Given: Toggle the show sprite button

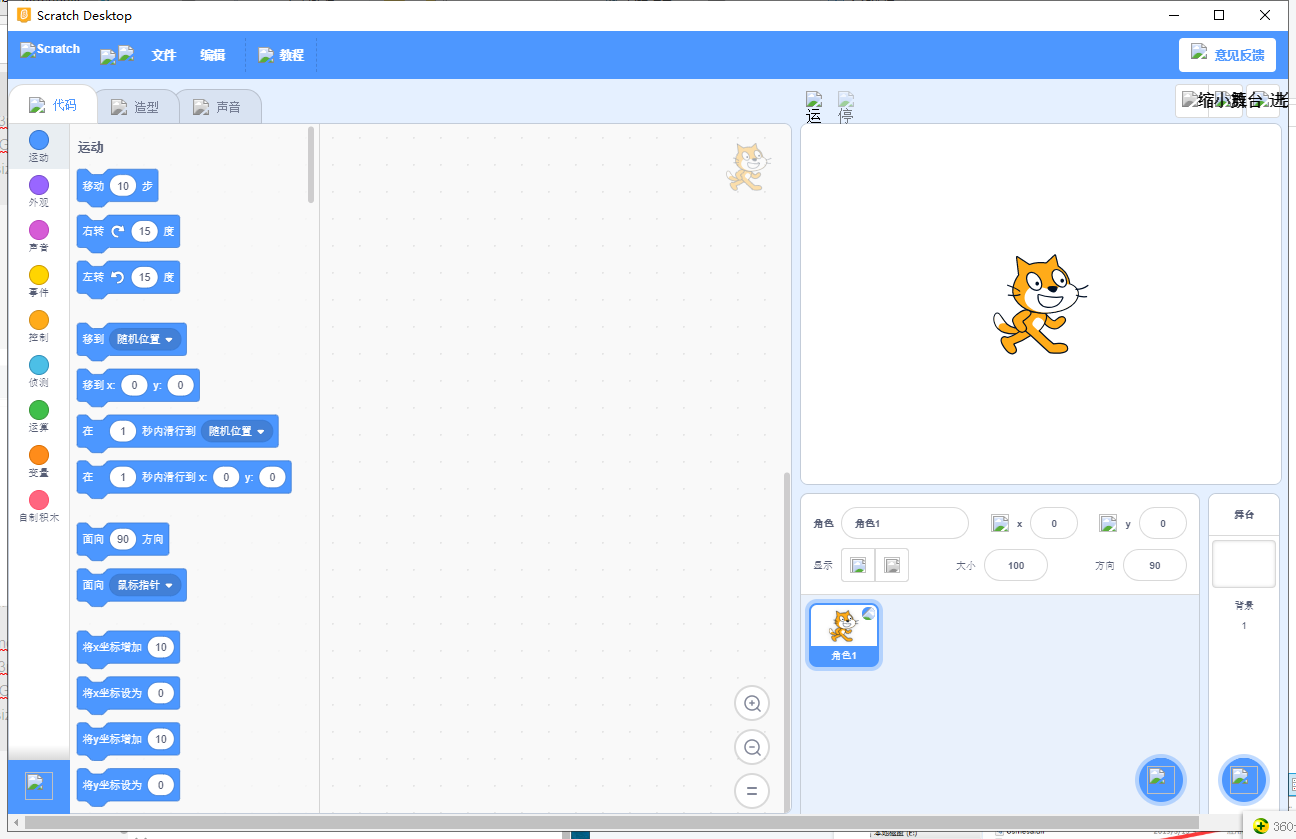Looking at the screenshot, I should tap(858, 565).
